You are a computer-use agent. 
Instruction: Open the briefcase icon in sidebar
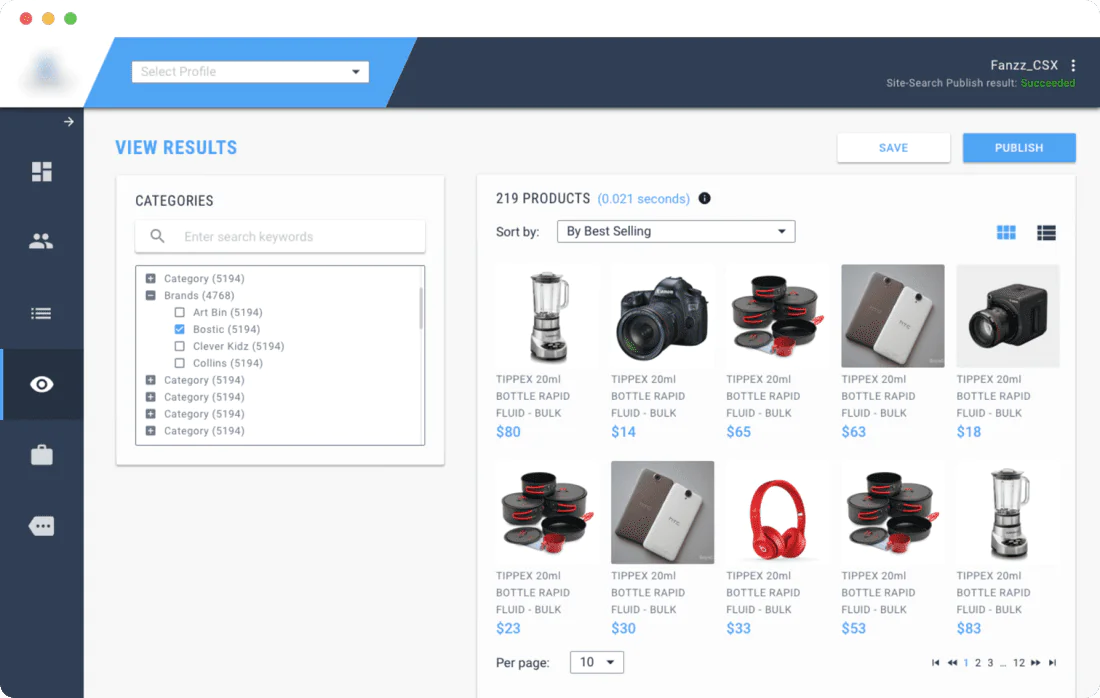click(41, 455)
